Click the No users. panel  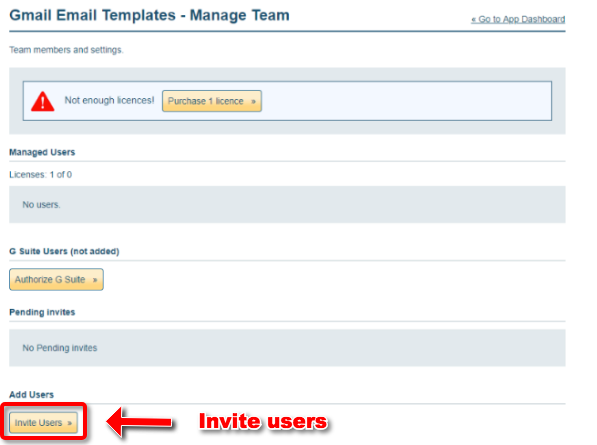point(287,204)
